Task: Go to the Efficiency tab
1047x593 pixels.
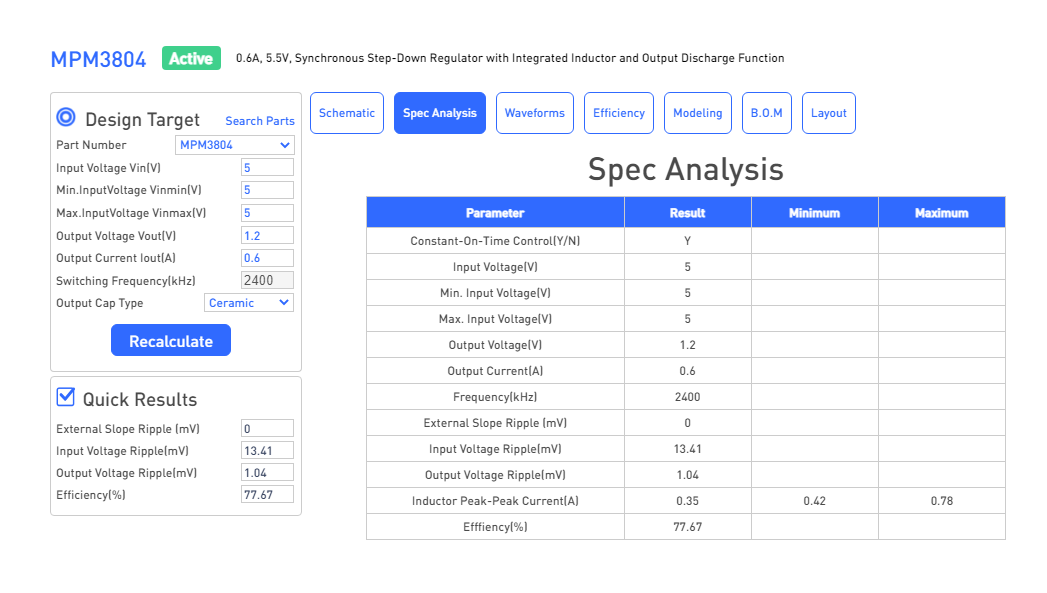Action: coord(619,113)
